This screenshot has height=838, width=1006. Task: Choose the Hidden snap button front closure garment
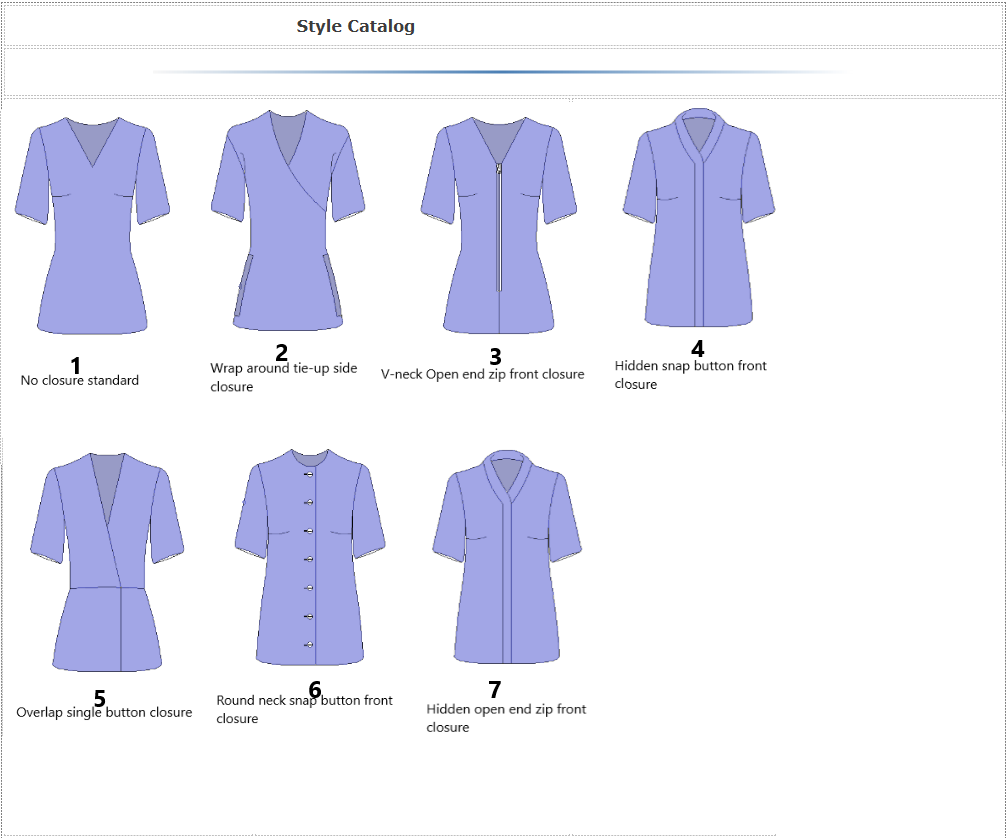(699, 218)
